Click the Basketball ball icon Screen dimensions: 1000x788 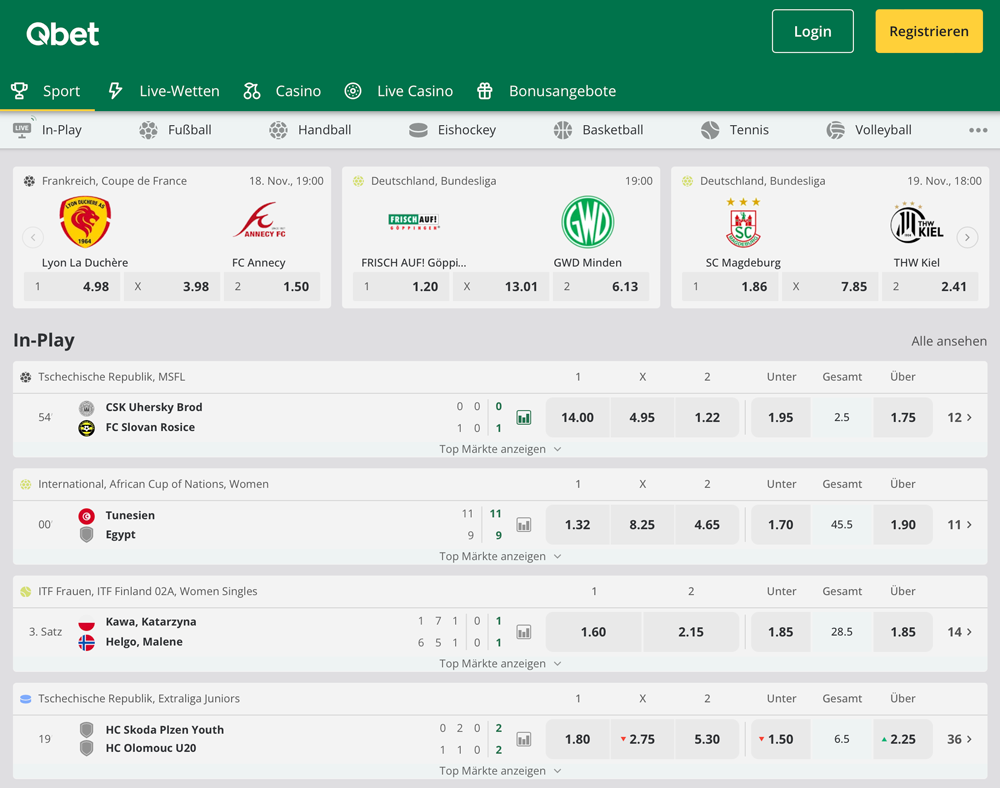562,130
